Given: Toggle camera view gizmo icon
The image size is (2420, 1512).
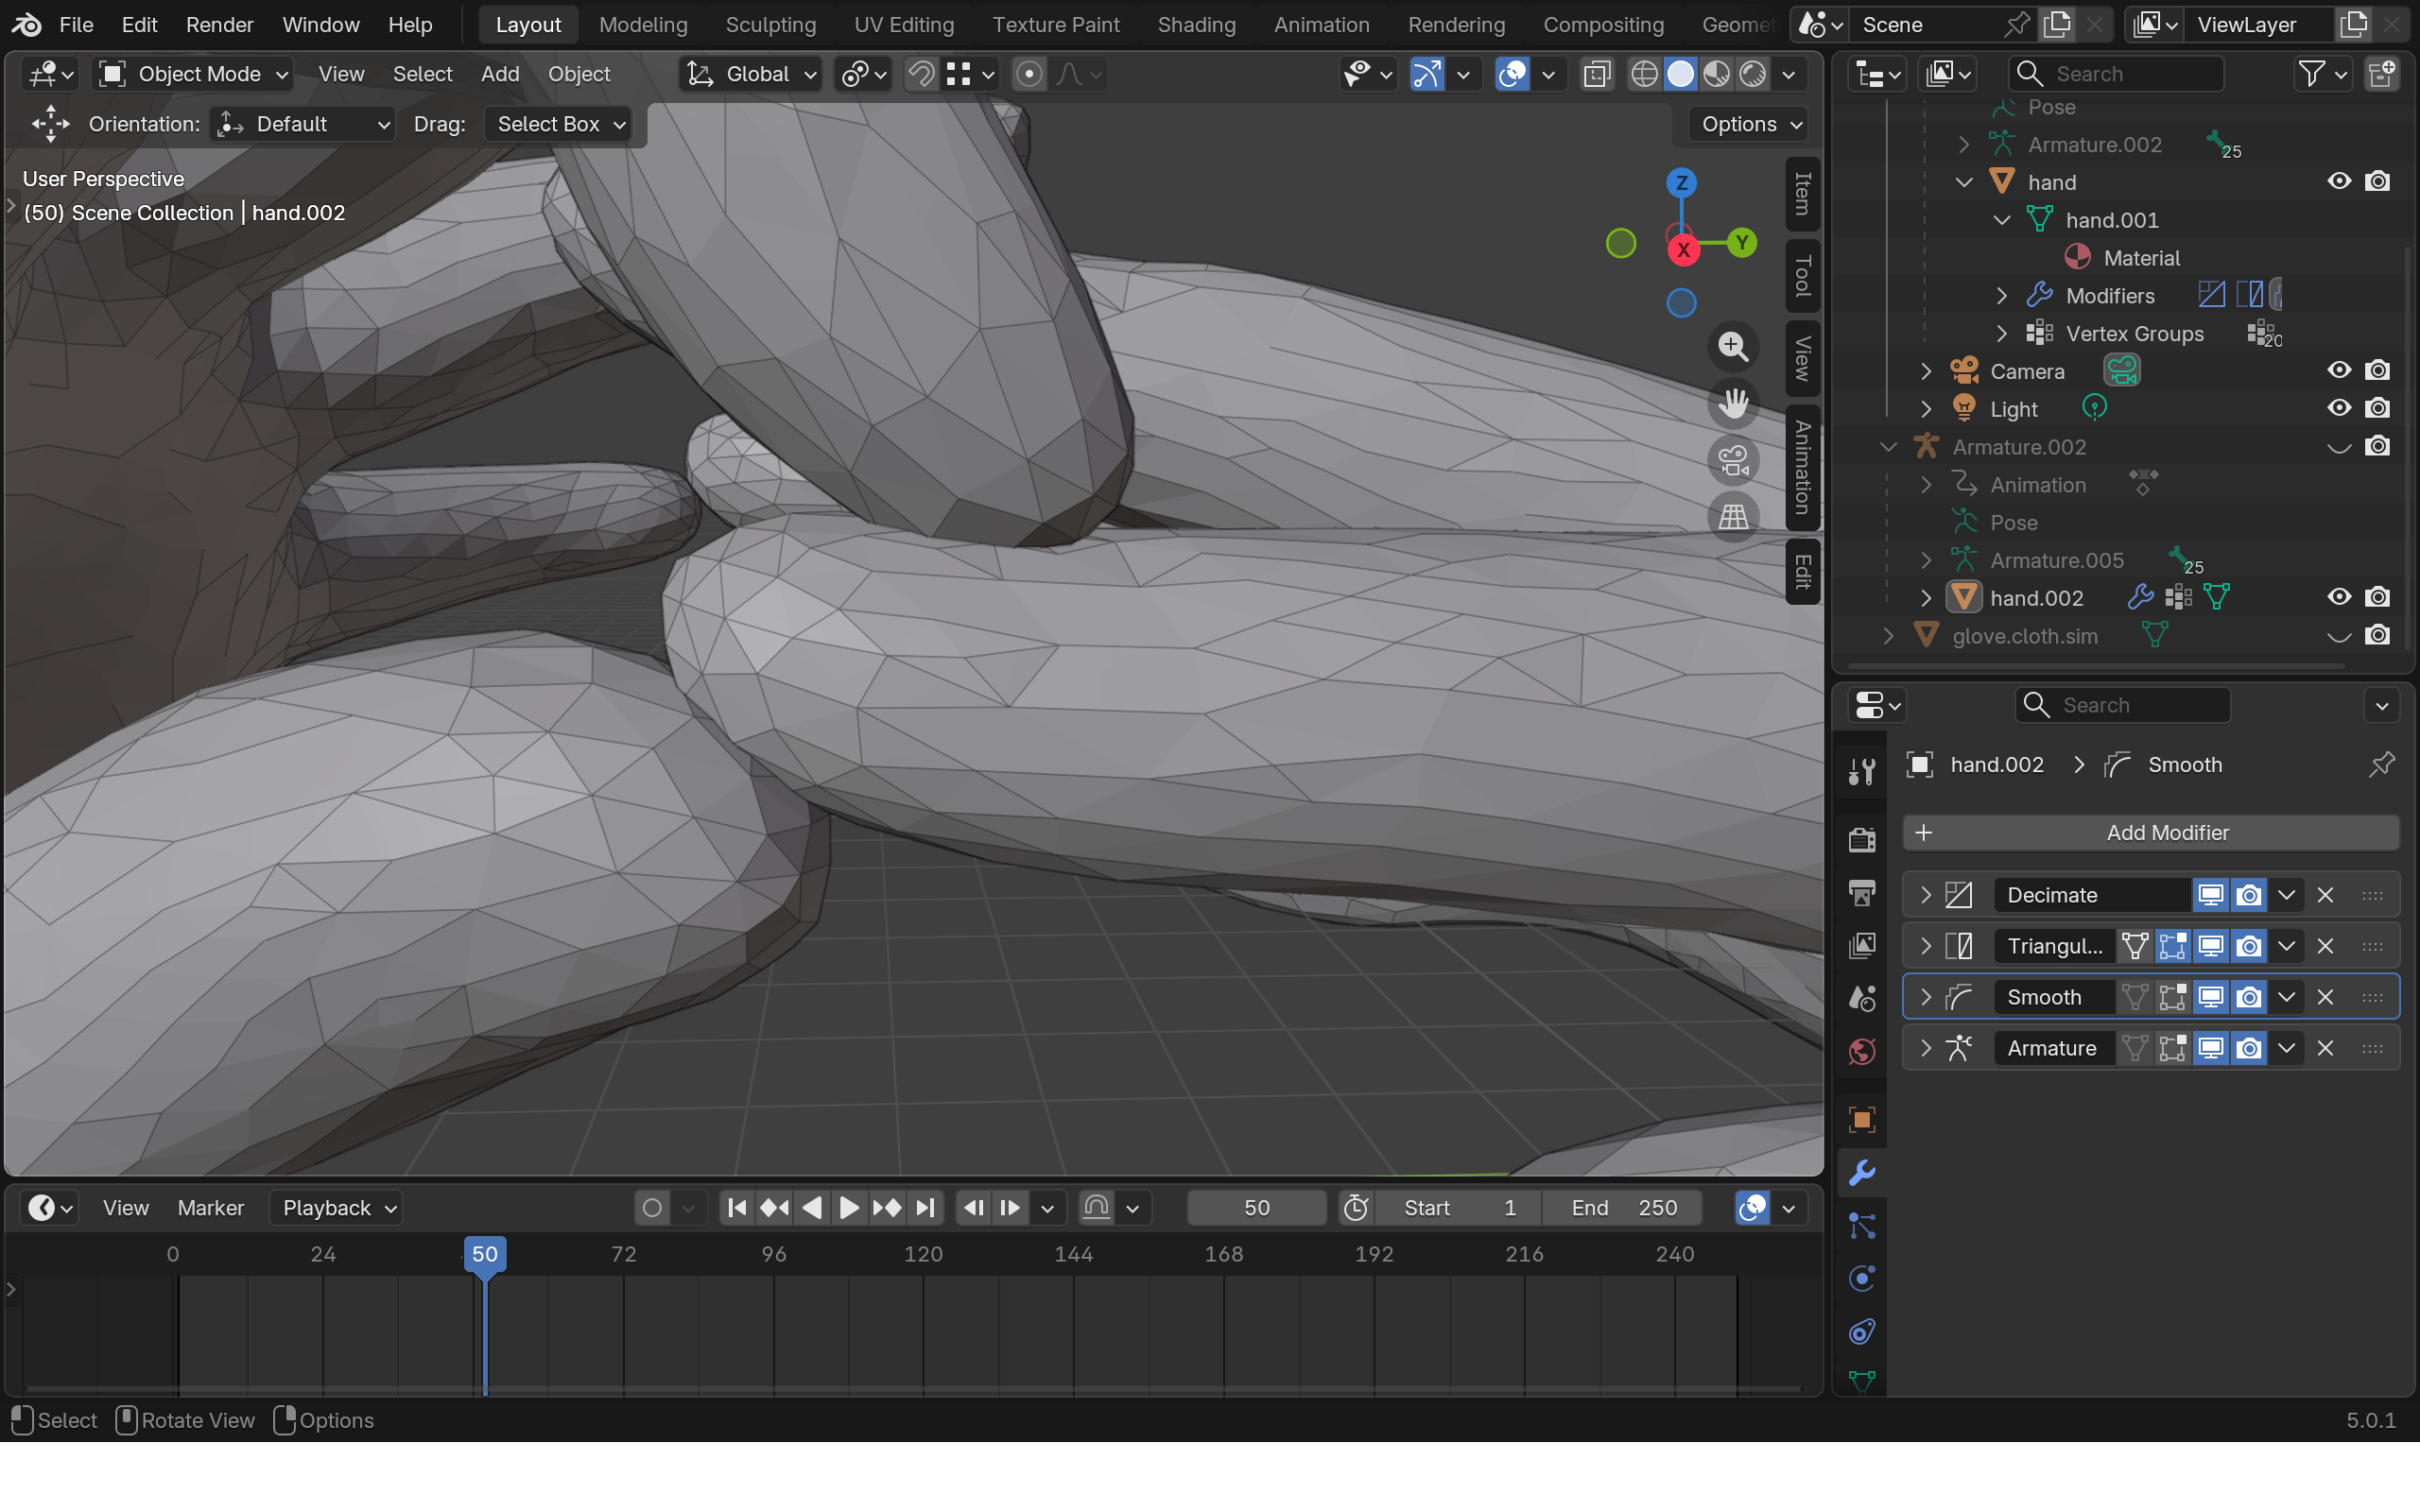Looking at the screenshot, I should [x=1733, y=461].
